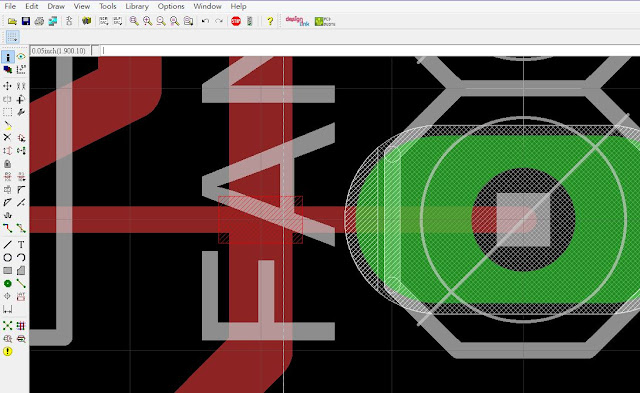640x393 pixels.
Task: Click the Use library book icon
Action: [86, 21]
